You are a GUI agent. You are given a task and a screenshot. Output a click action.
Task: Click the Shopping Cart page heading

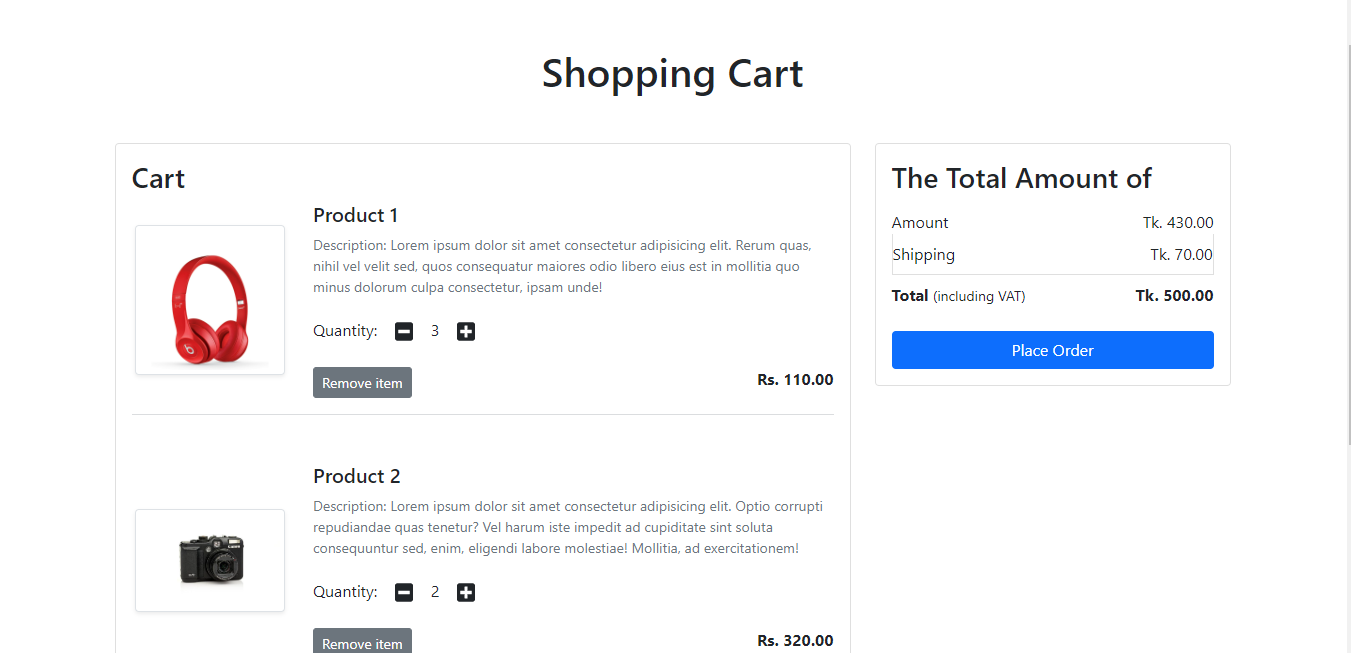click(672, 73)
